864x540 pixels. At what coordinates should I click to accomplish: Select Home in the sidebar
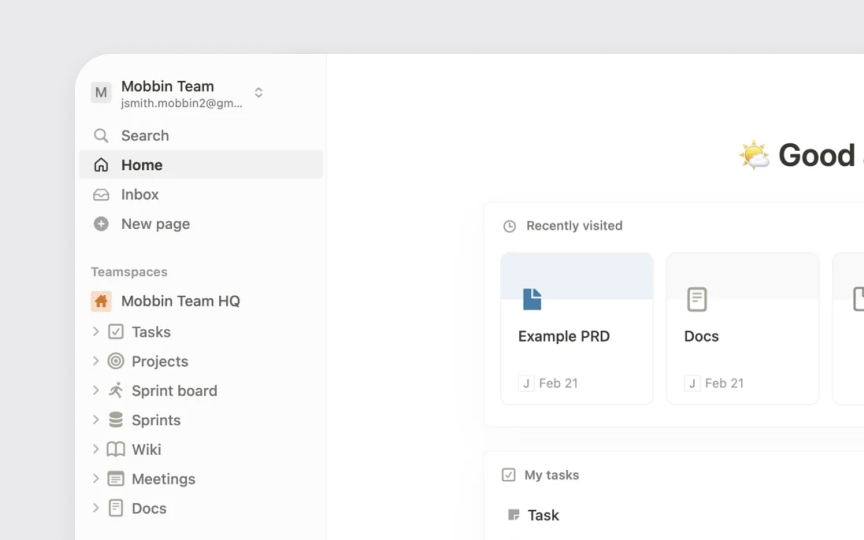(142, 165)
